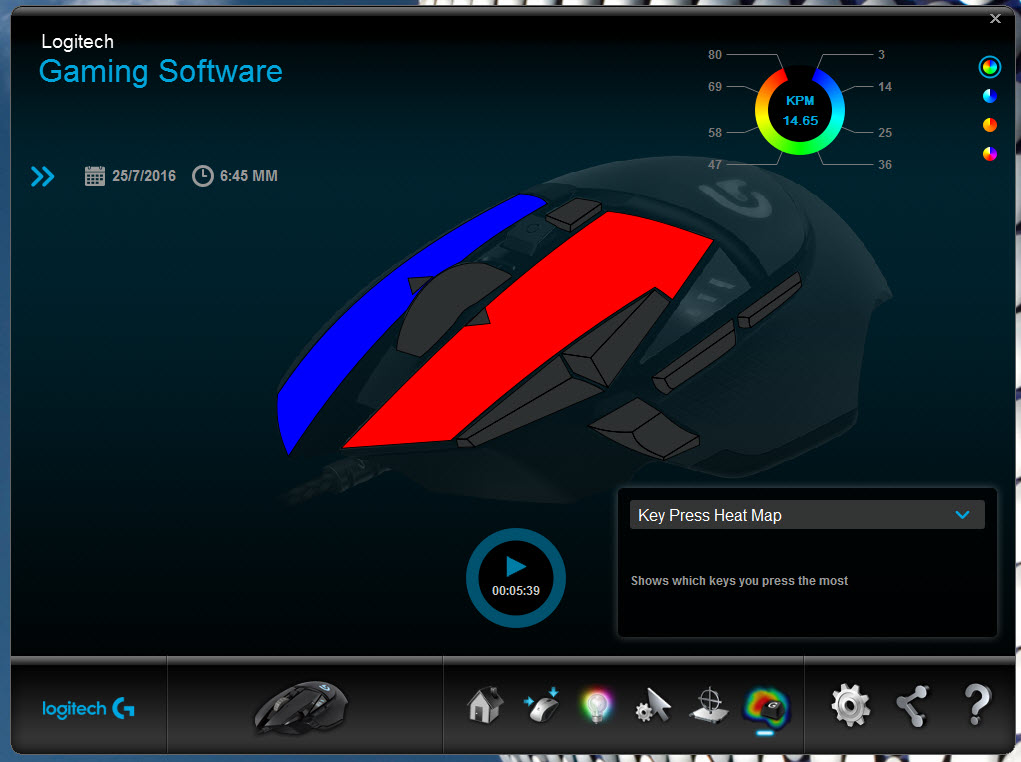Click the gauge label value 36
The height and width of the screenshot is (762, 1021).
coord(885,165)
